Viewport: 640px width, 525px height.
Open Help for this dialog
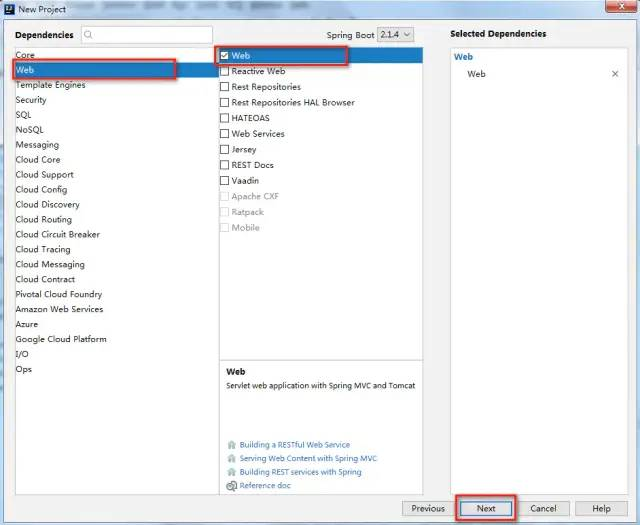click(601, 509)
